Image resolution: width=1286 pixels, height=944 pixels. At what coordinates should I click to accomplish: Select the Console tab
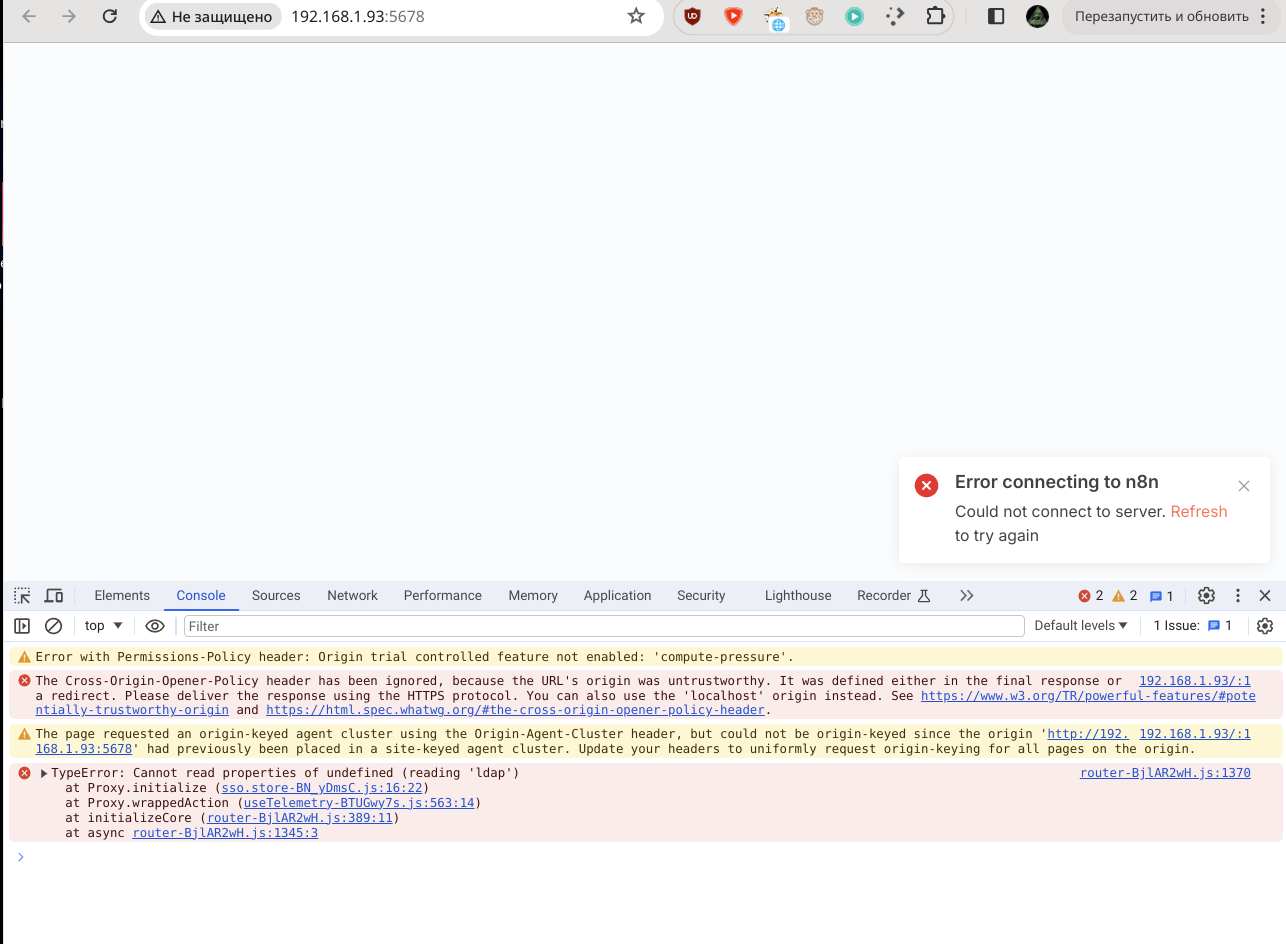coord(201,596)
